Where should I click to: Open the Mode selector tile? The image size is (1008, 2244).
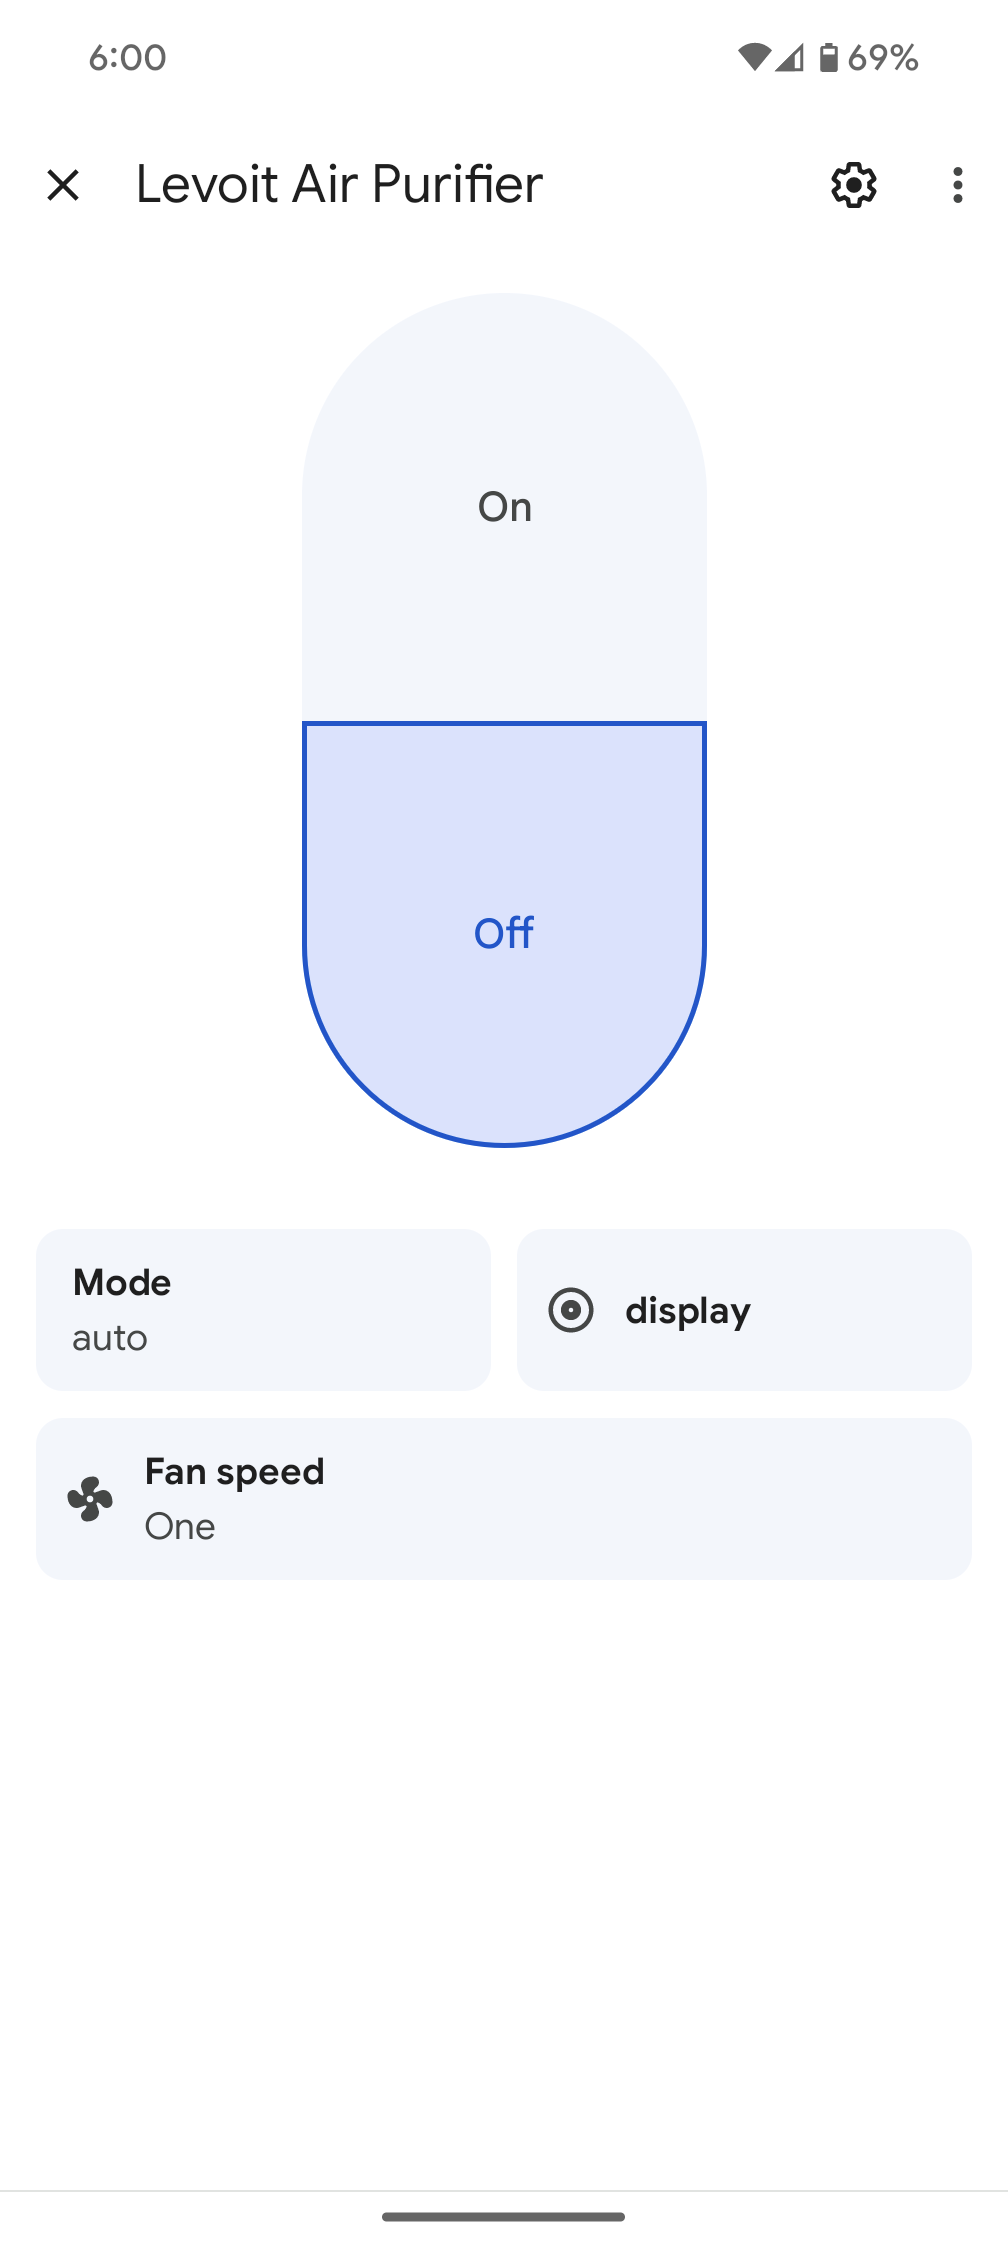[263, 1309]
